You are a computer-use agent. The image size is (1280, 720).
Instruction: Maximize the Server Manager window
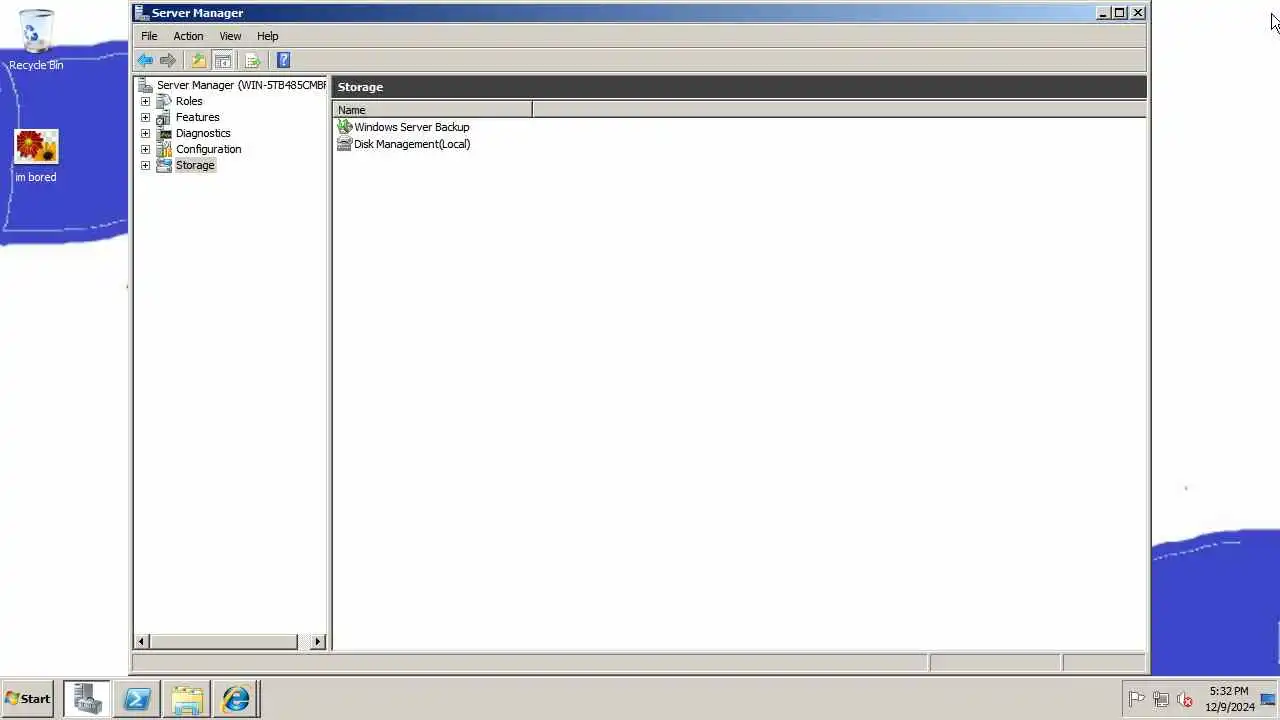[x=1120, y=13]
